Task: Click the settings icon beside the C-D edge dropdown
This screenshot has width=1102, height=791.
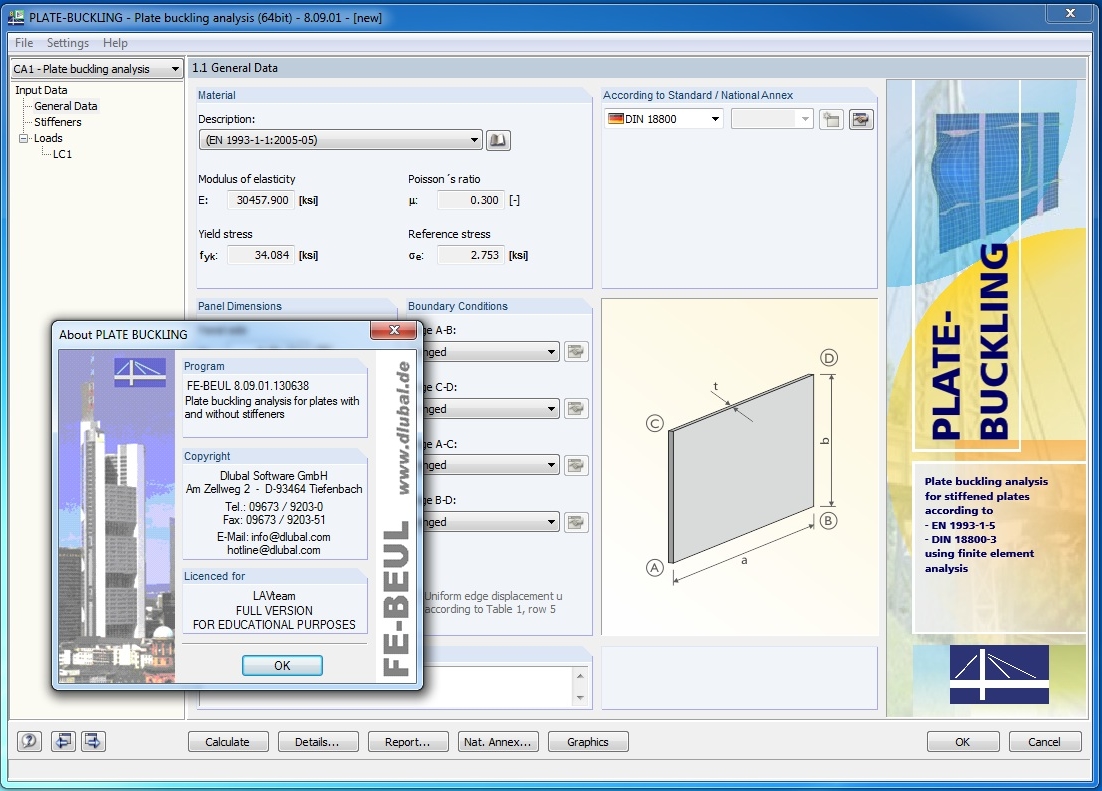Action: pyautogui.click(x=576, y=409)
